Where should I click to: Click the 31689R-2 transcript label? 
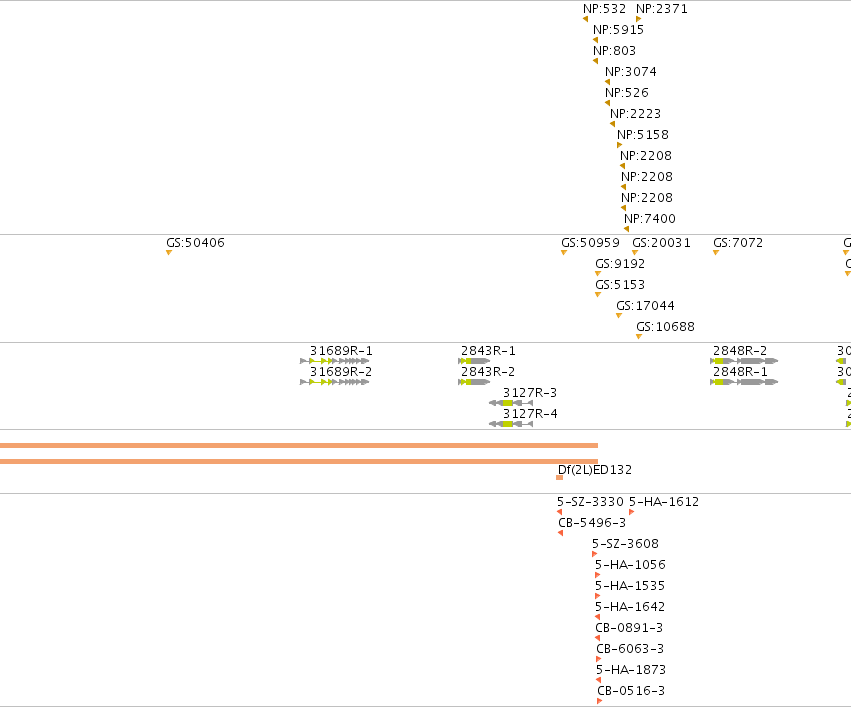341,372
